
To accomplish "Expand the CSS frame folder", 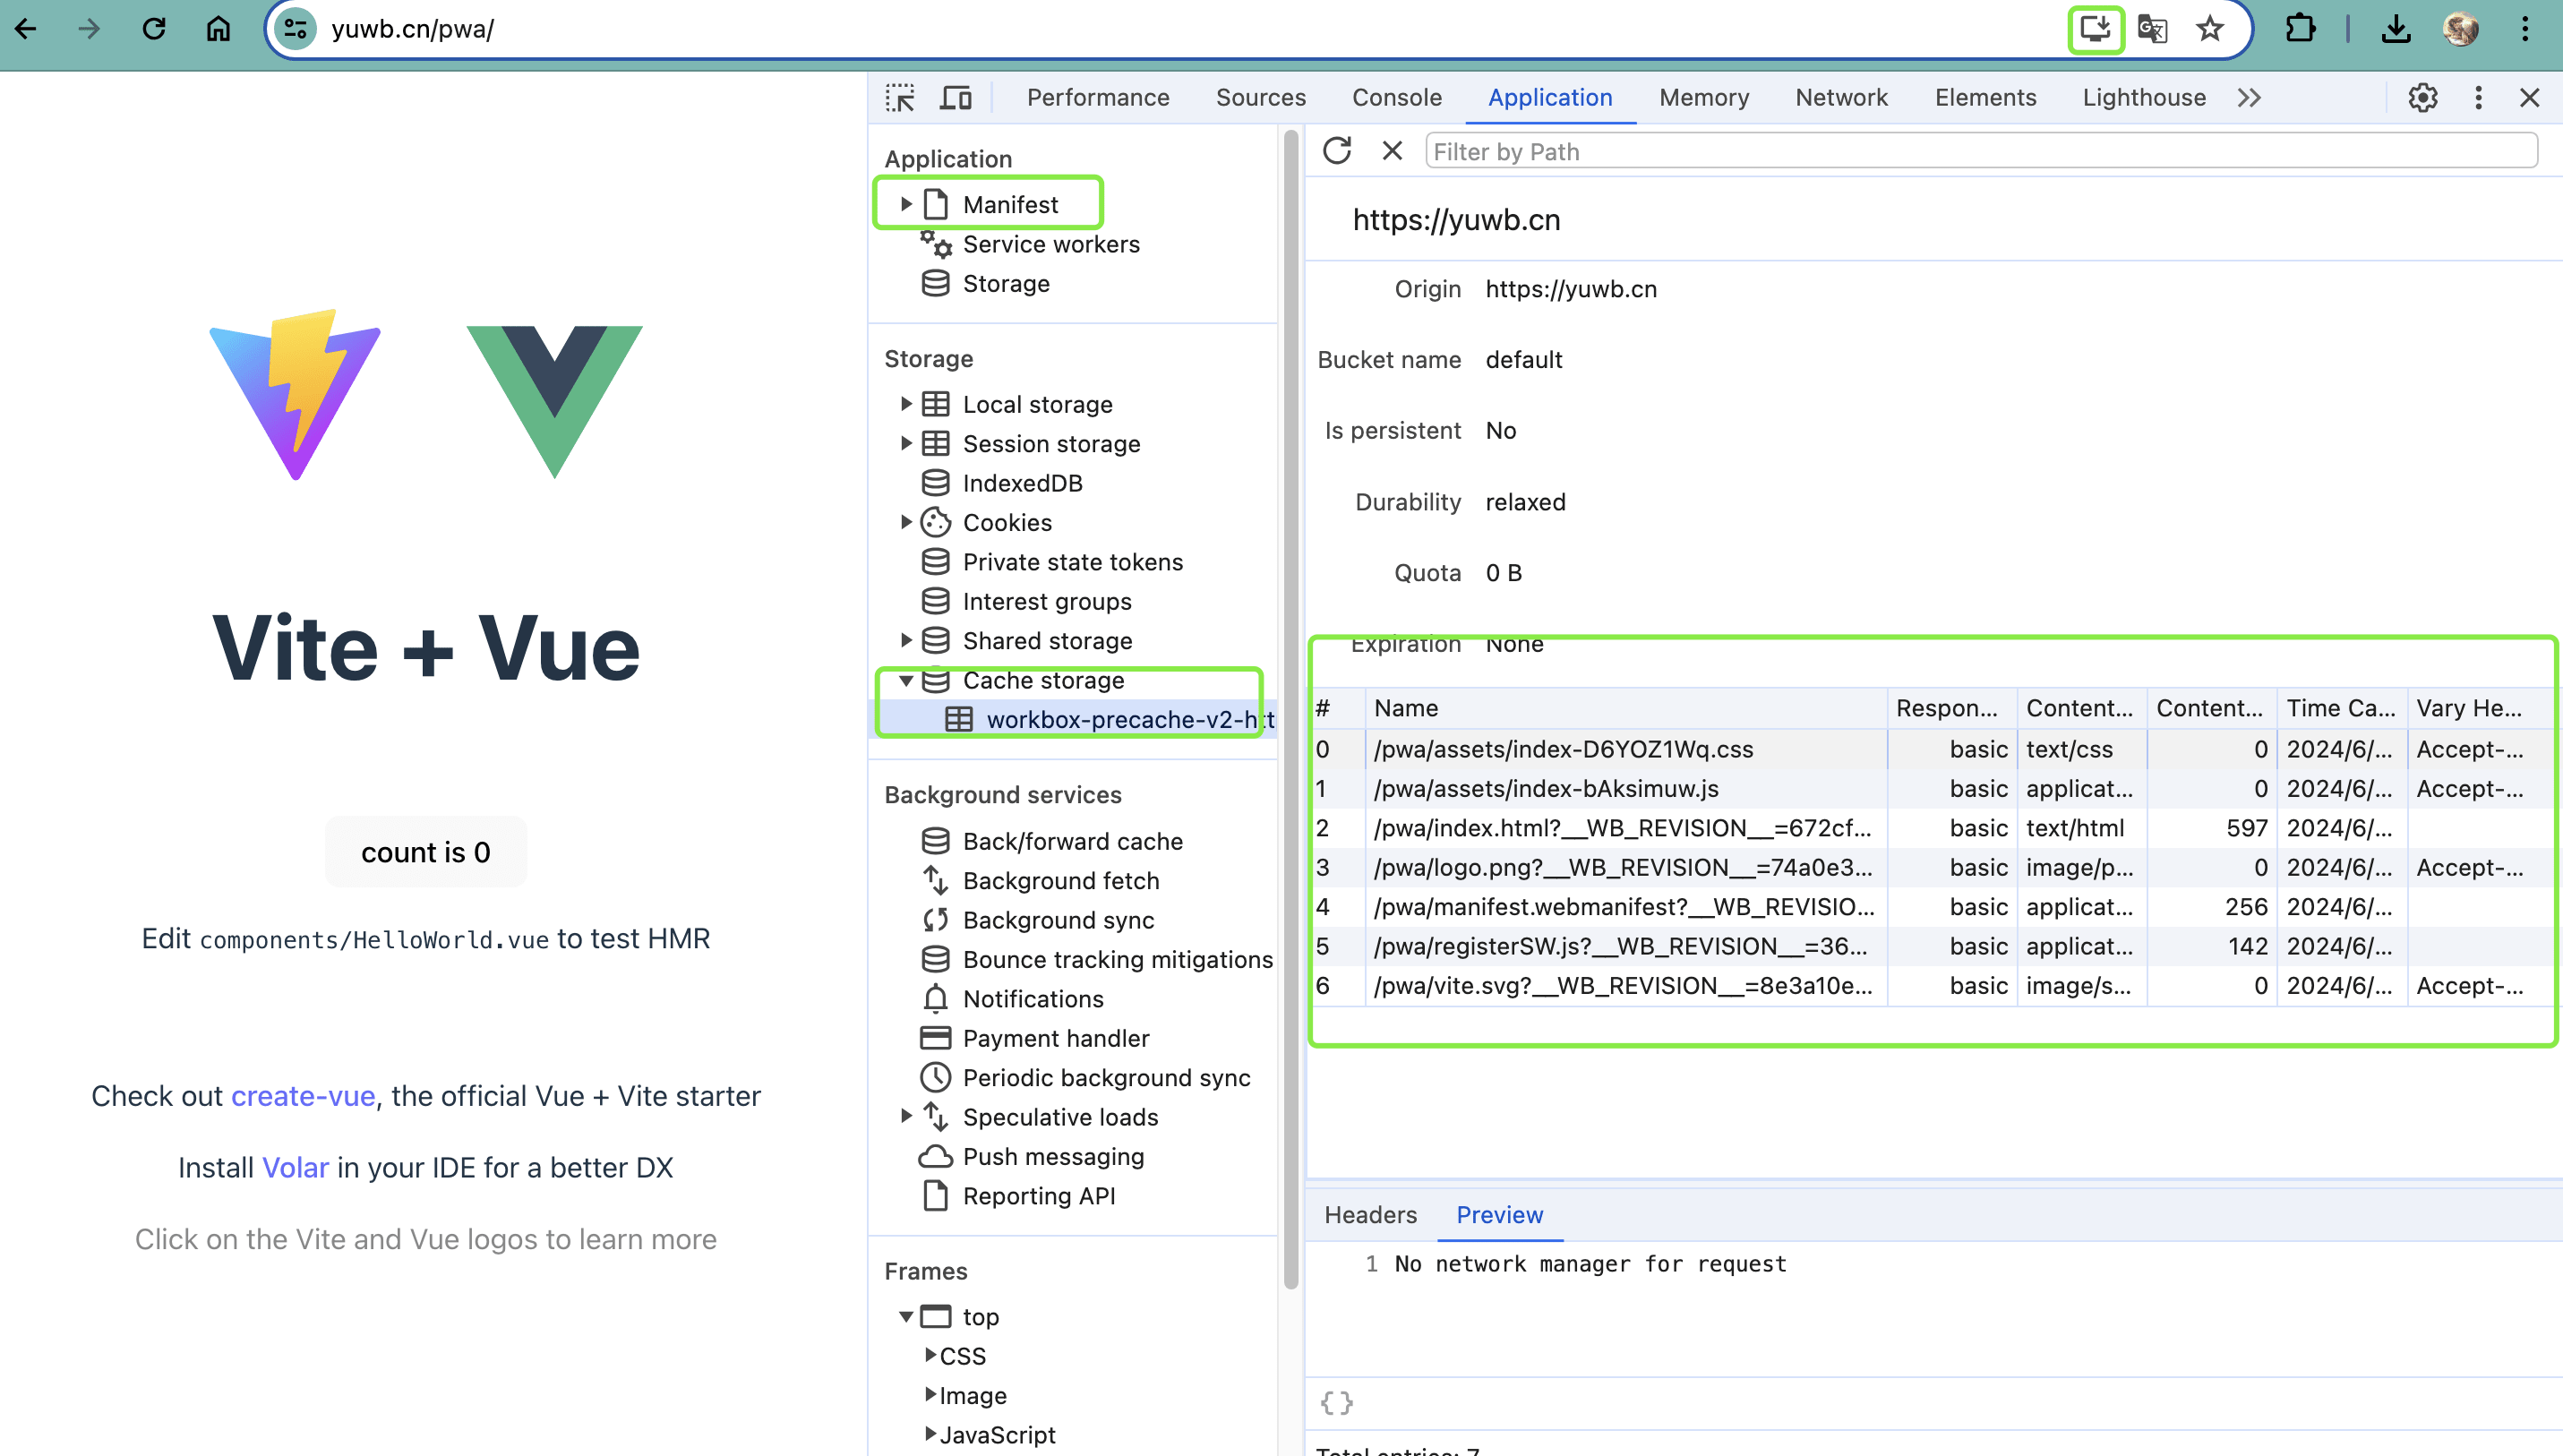I will (x=931, y=1355).
